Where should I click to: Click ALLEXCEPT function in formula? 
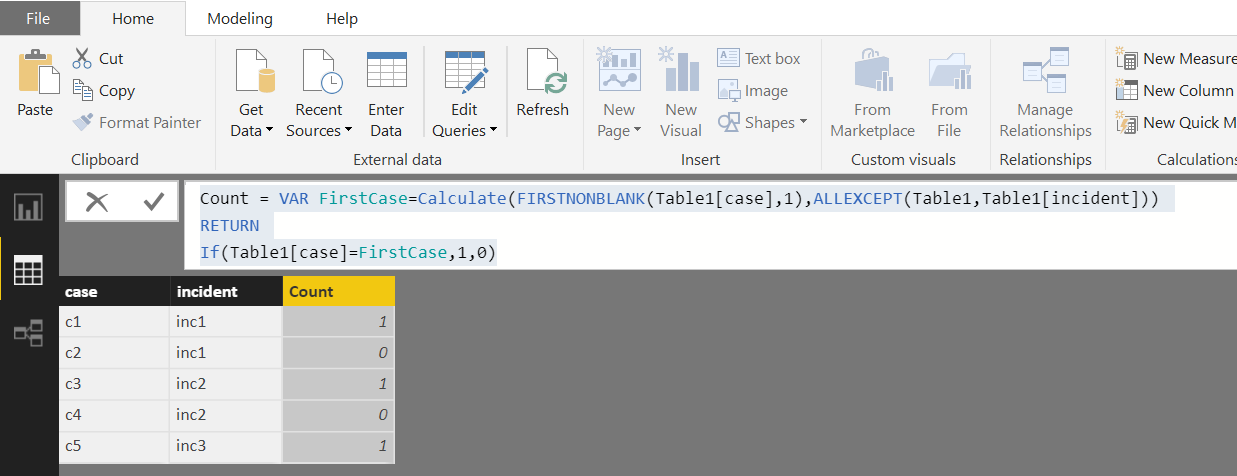pos(857,199)
